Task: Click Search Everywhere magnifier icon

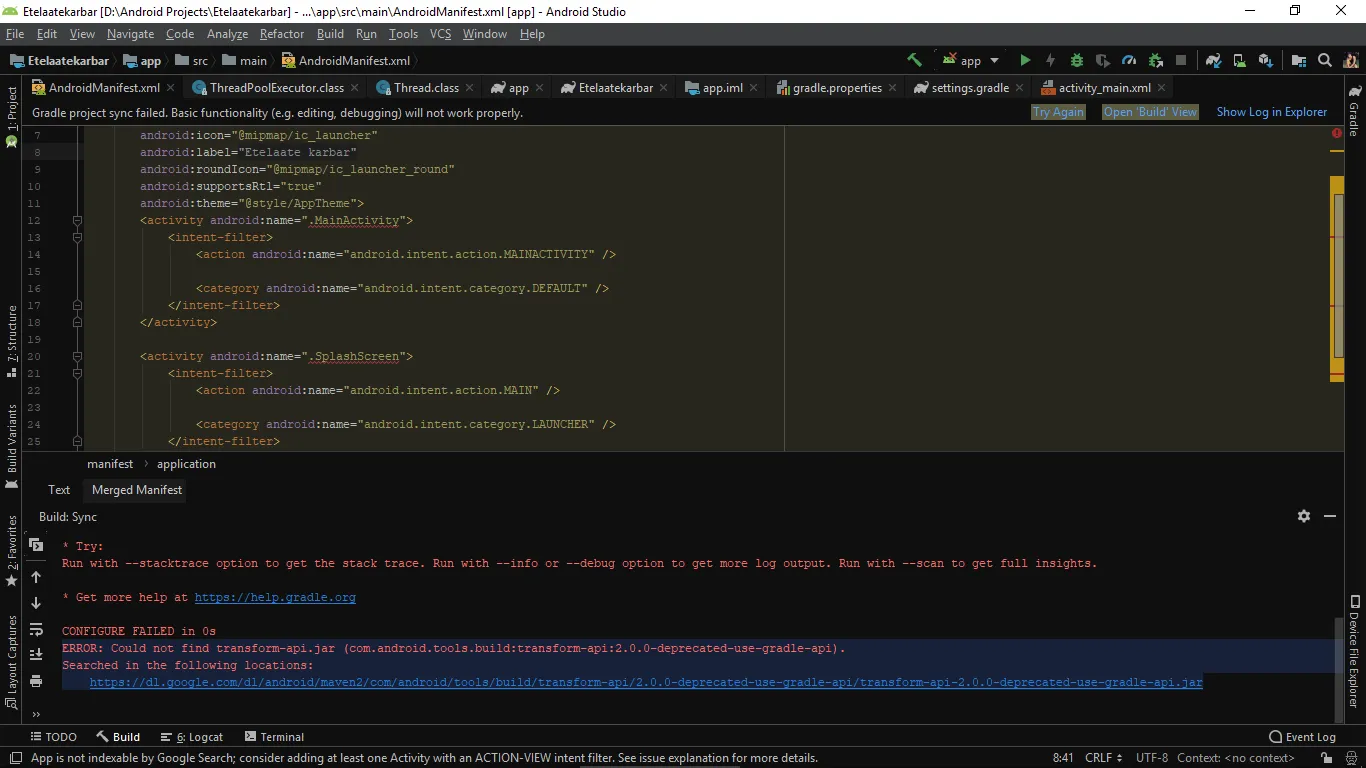Action: [x=1325, y=60]
